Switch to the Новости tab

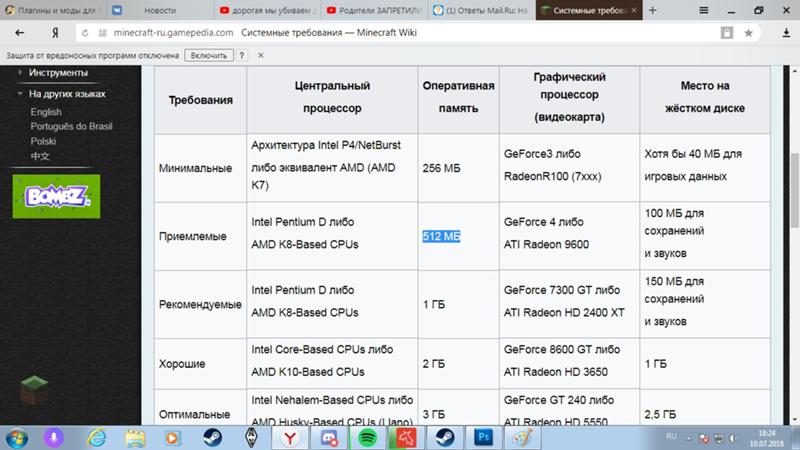158,10
